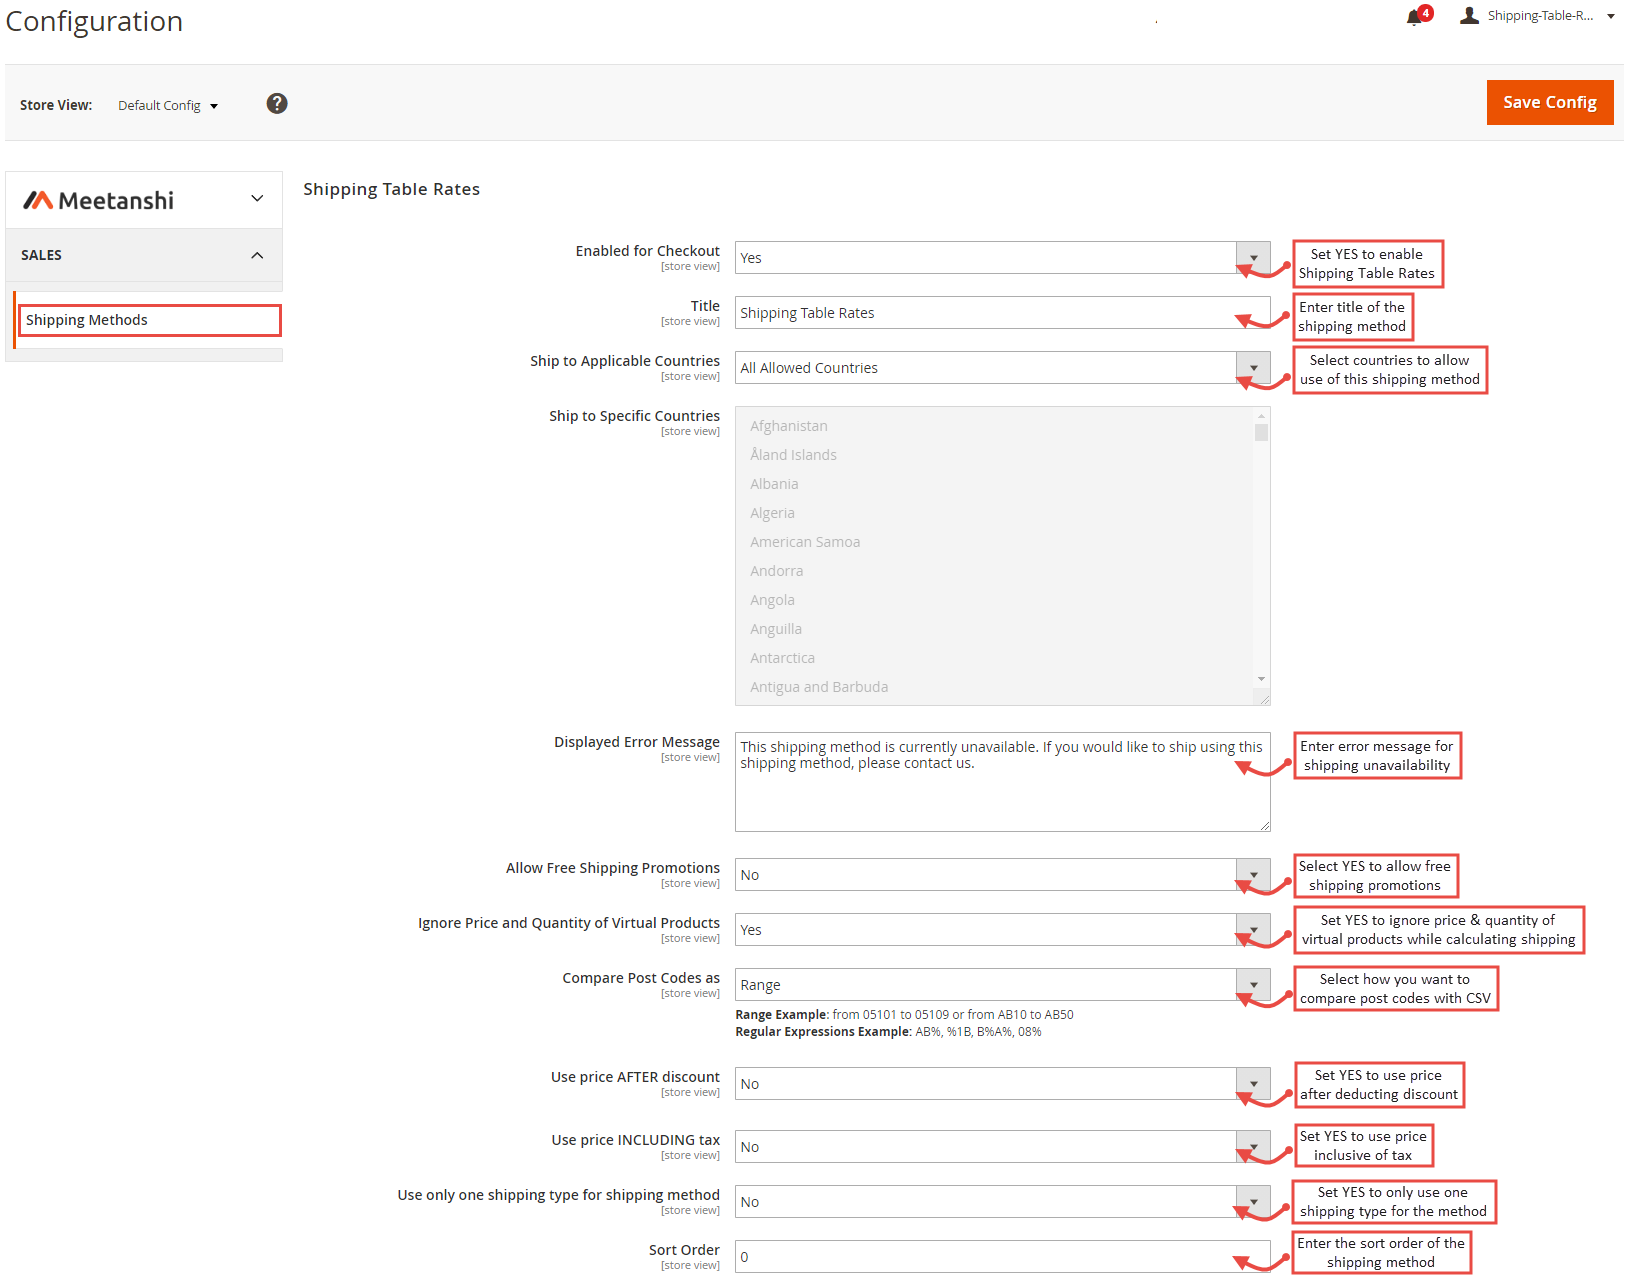Click the Compare Post Codes as label

point(641,978)
